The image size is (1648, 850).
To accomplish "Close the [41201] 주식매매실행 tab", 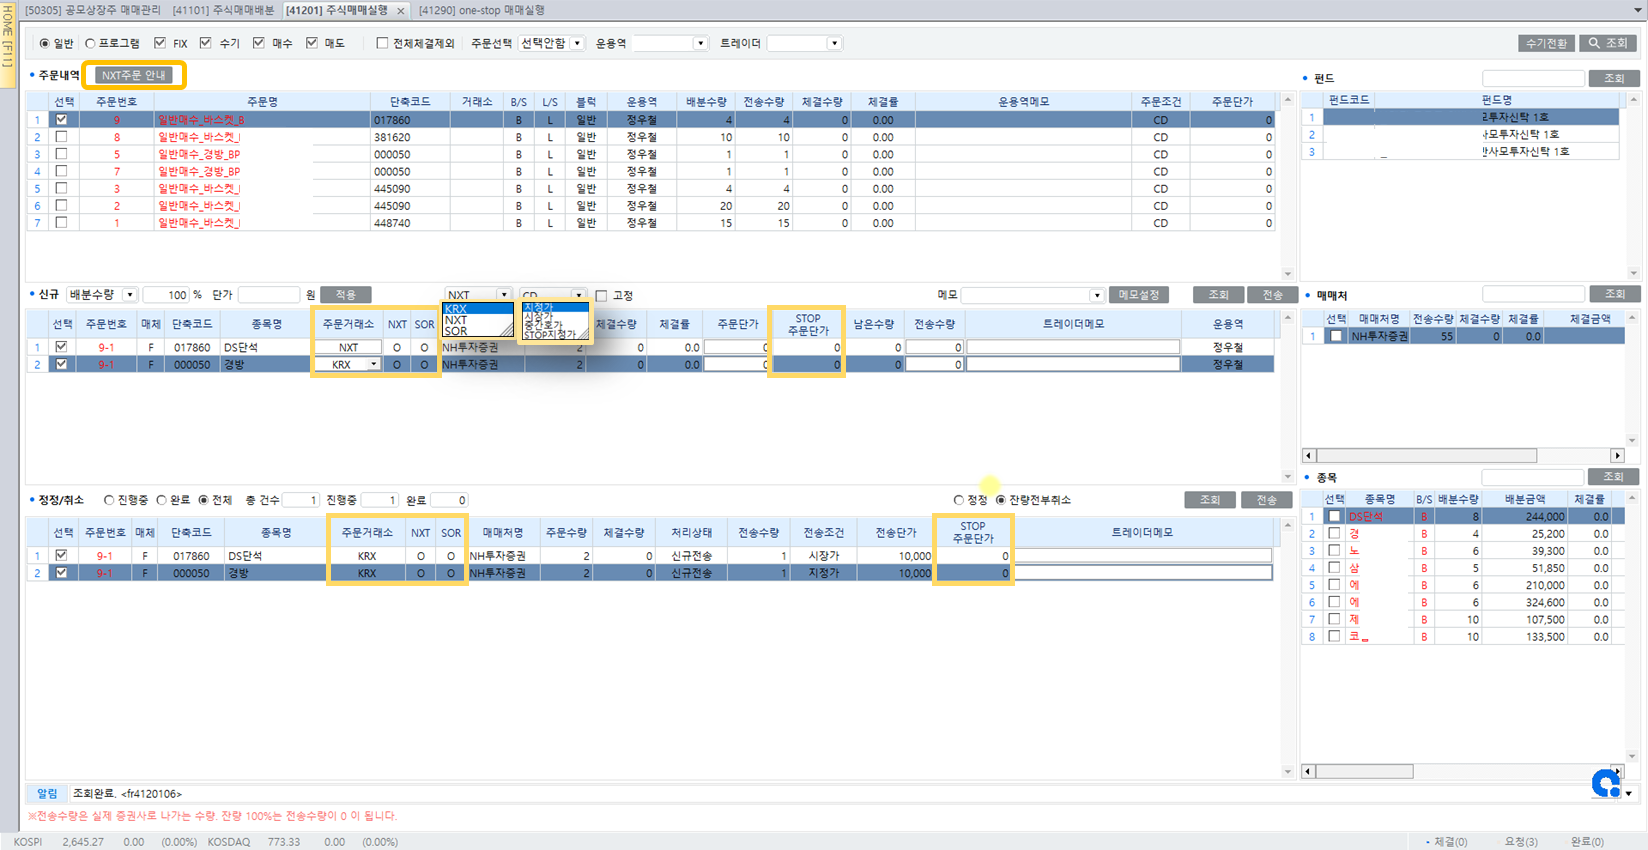I will 401,10.
